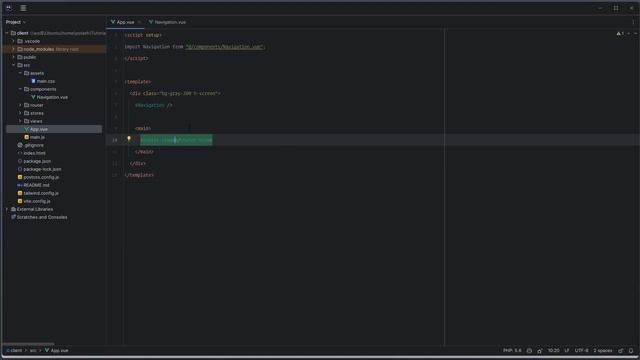The width and height of the screenshot is (640, 360).
Task: Open the PHP language level status widget
Action: click(x=512, y=351)
